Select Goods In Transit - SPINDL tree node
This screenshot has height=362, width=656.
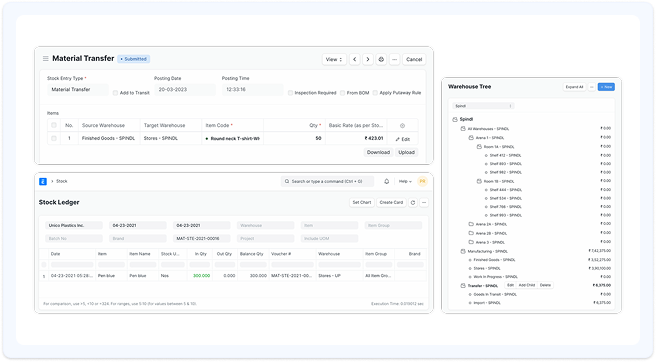[x=495, y=294]
